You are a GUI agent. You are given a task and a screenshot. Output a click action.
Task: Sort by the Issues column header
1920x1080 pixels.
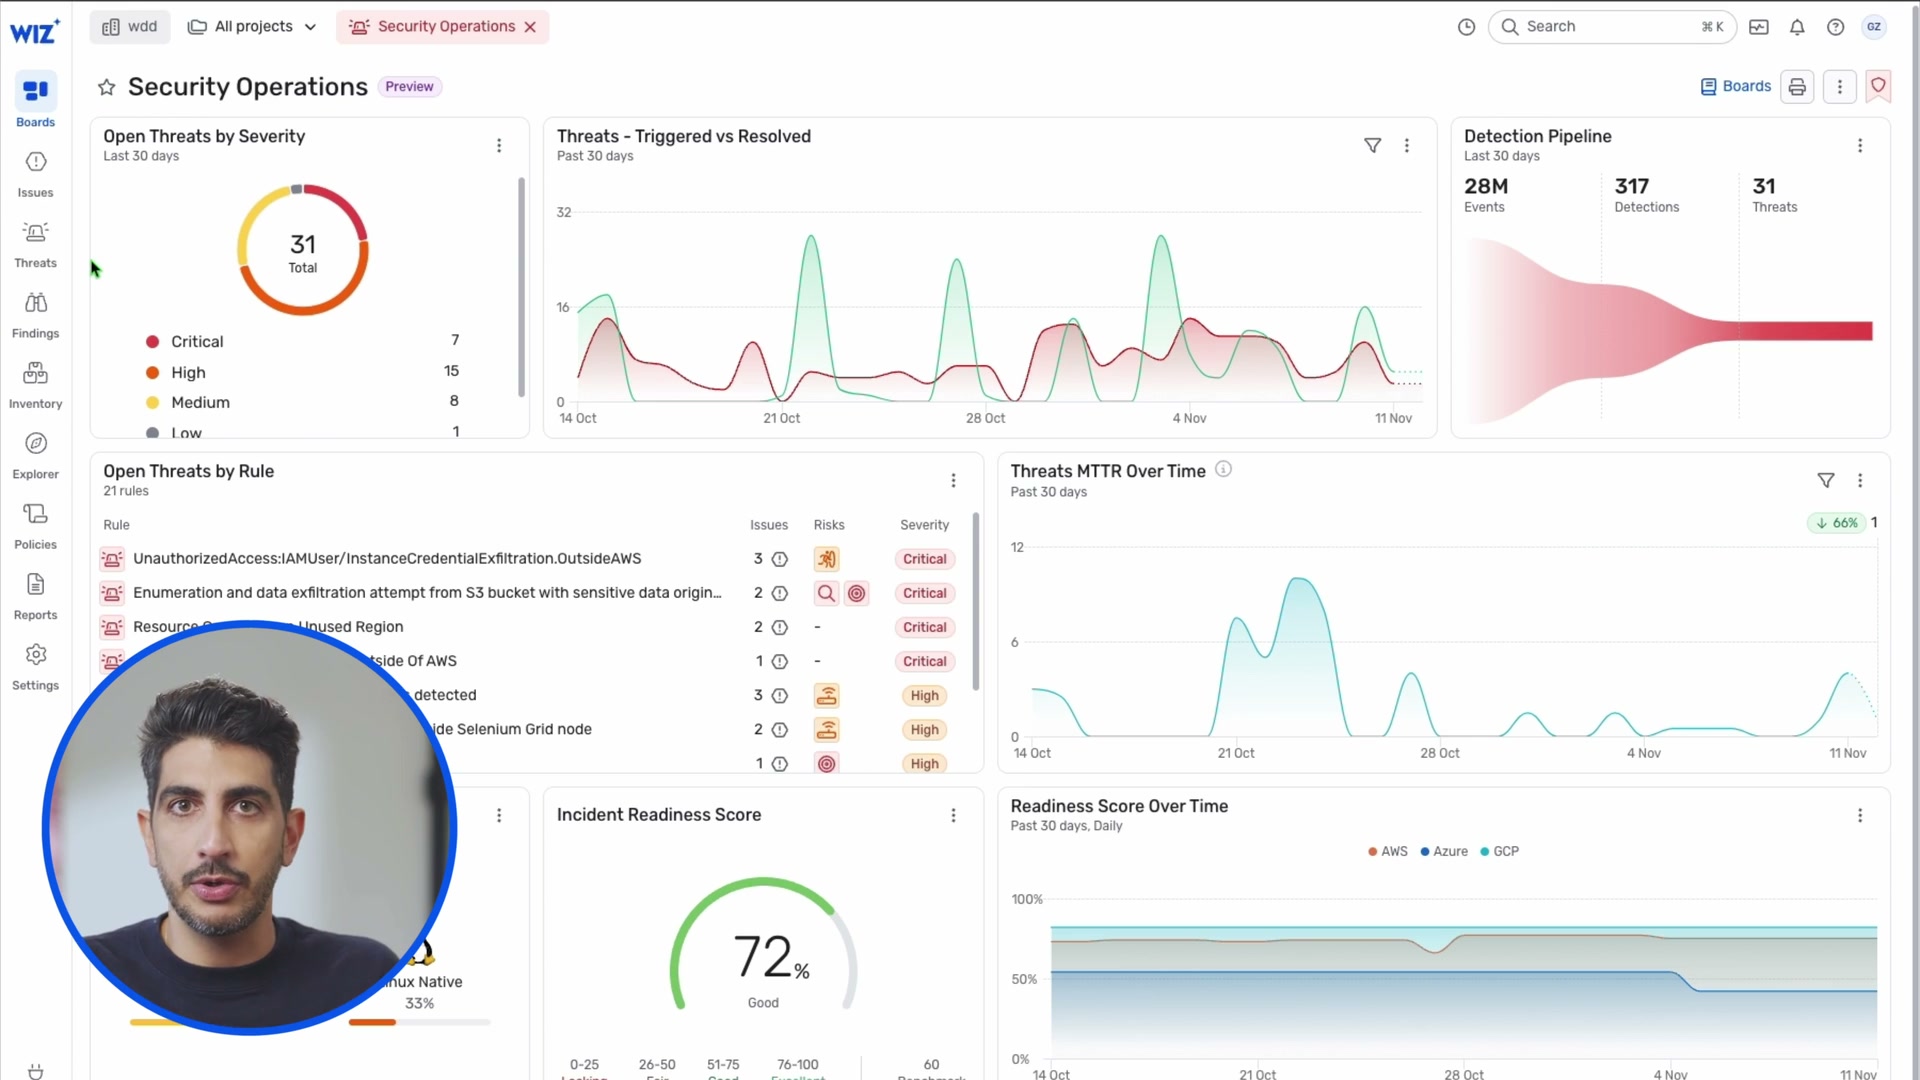click(768, 525)
